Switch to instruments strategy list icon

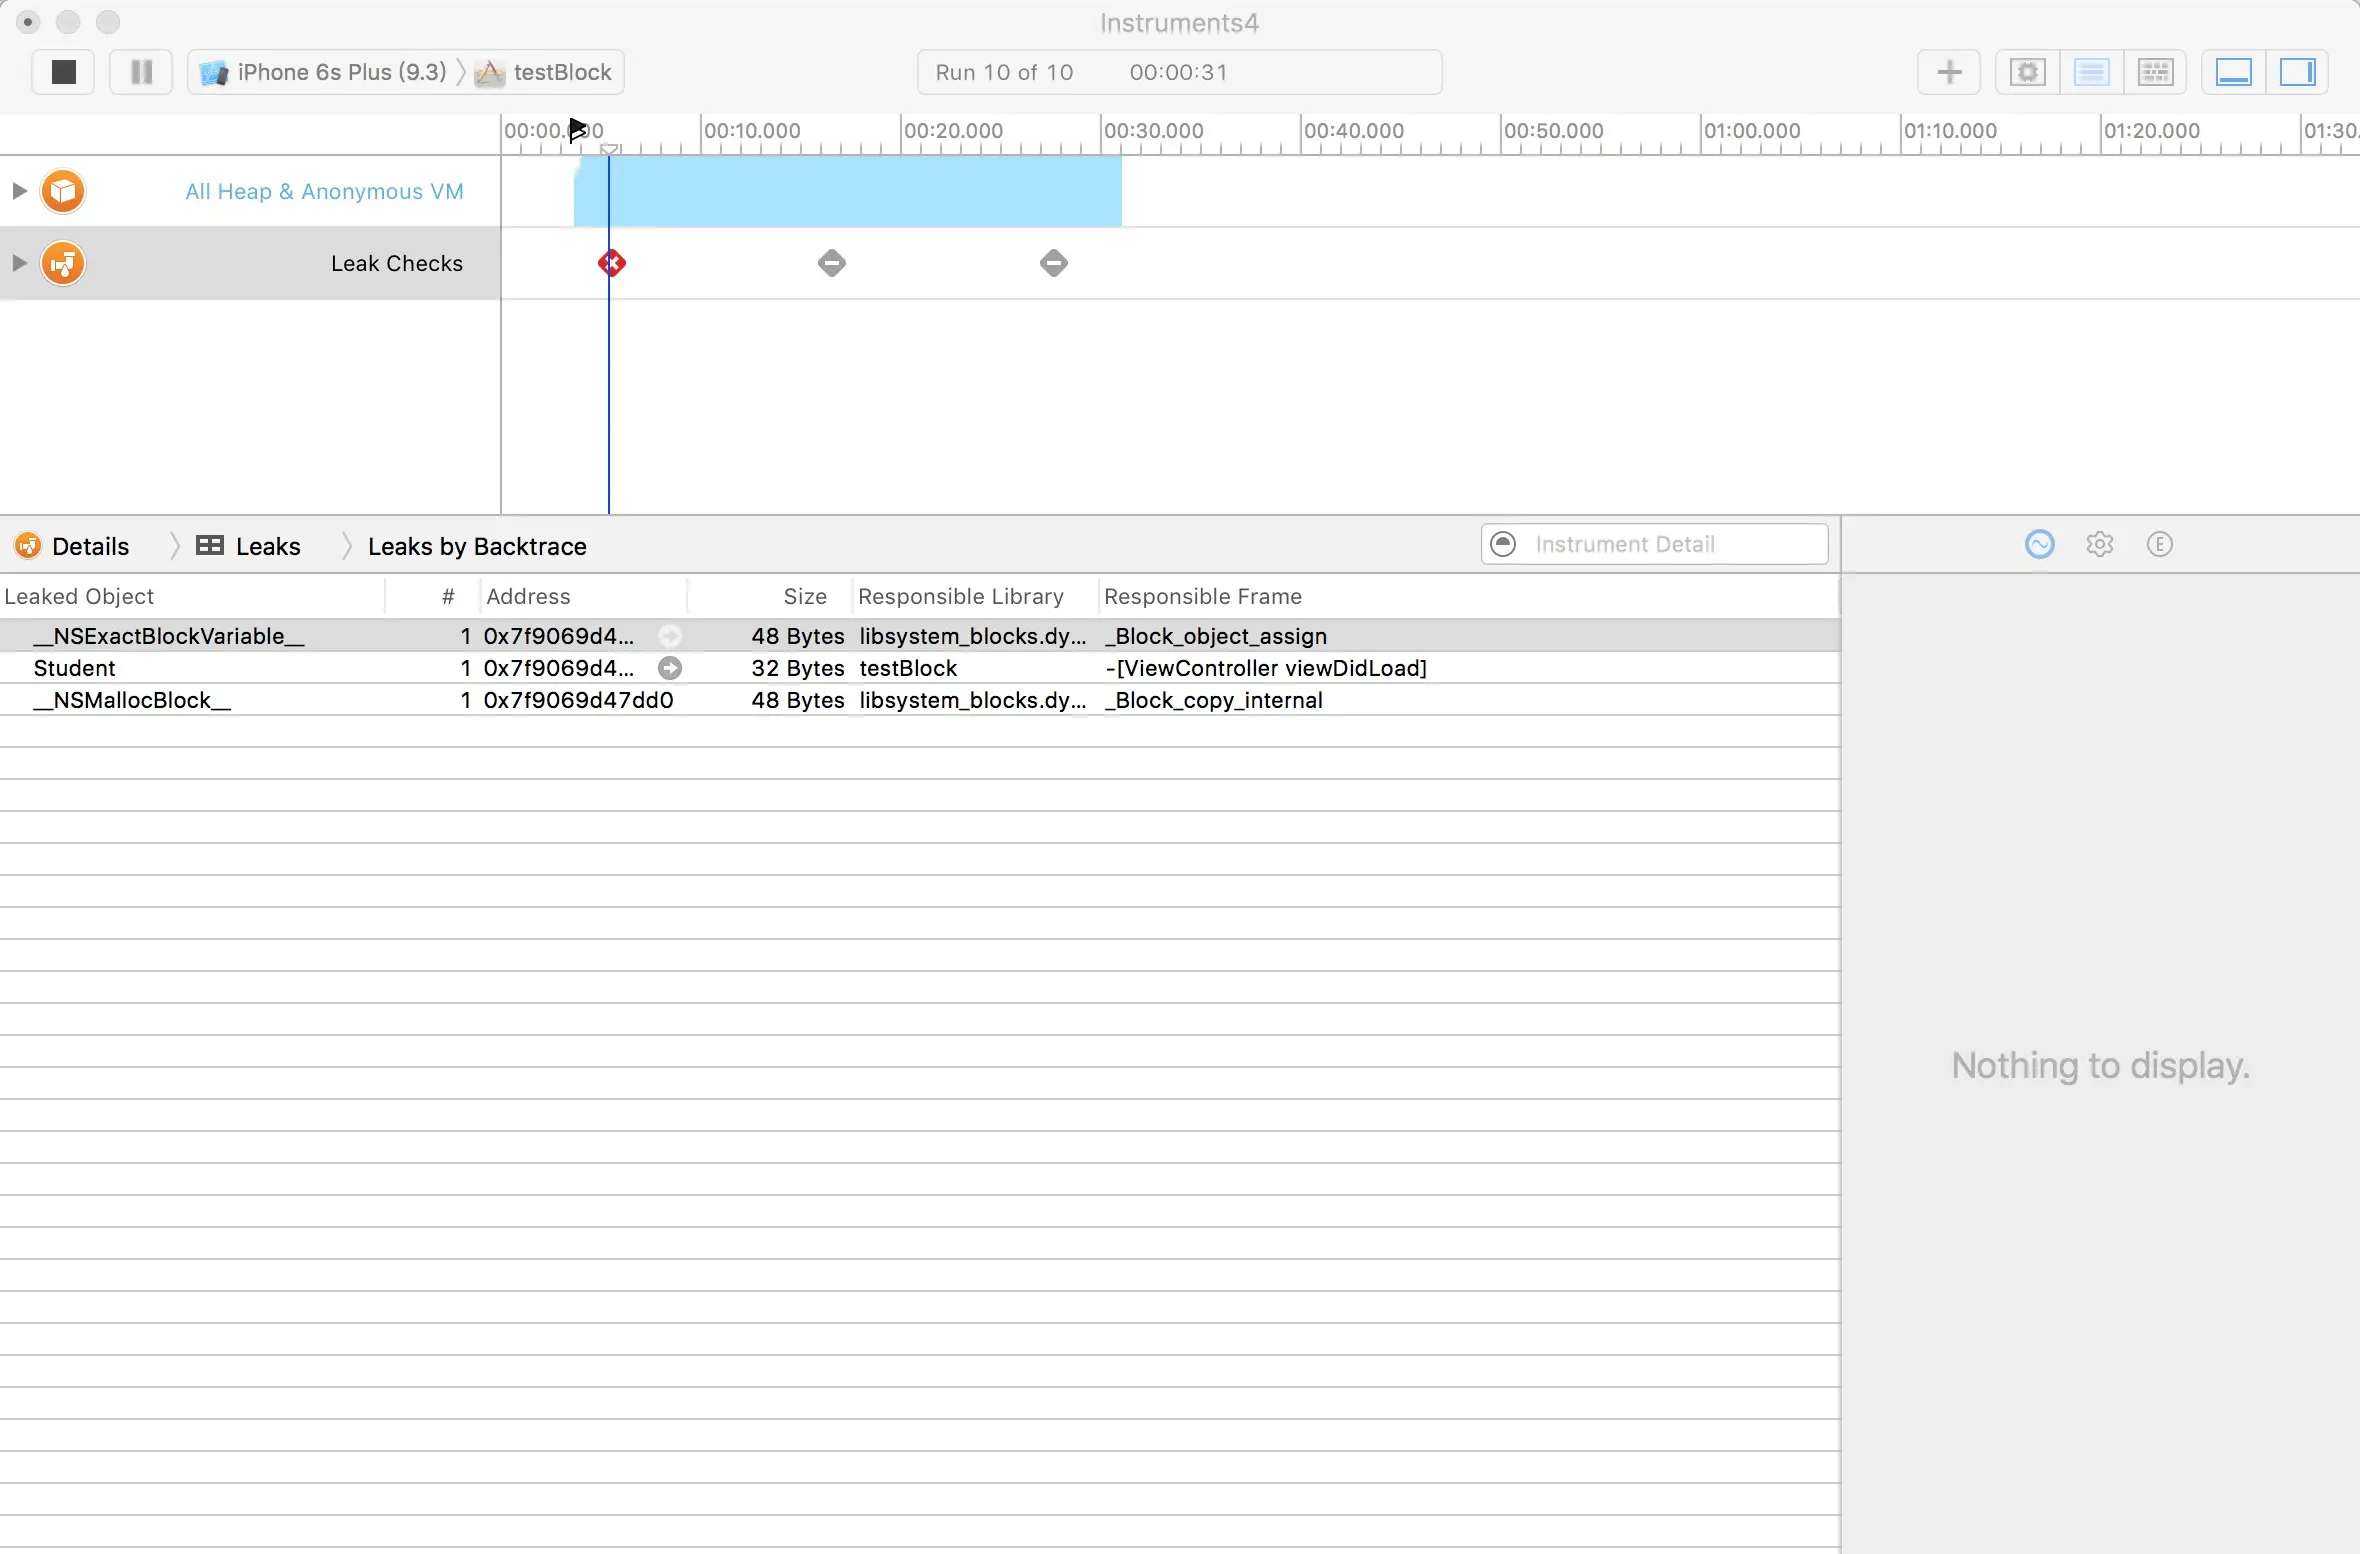point(2091,72)
